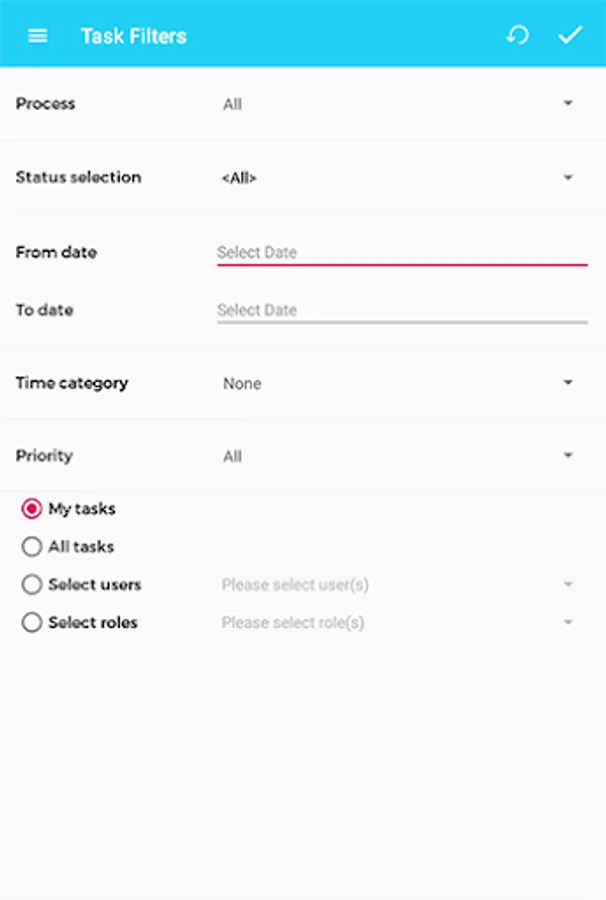The height and width of the screenshot is (900, 606).
Task: Choose the Select roles radio option
Action: pyautogui.click(x=32, y=622)
